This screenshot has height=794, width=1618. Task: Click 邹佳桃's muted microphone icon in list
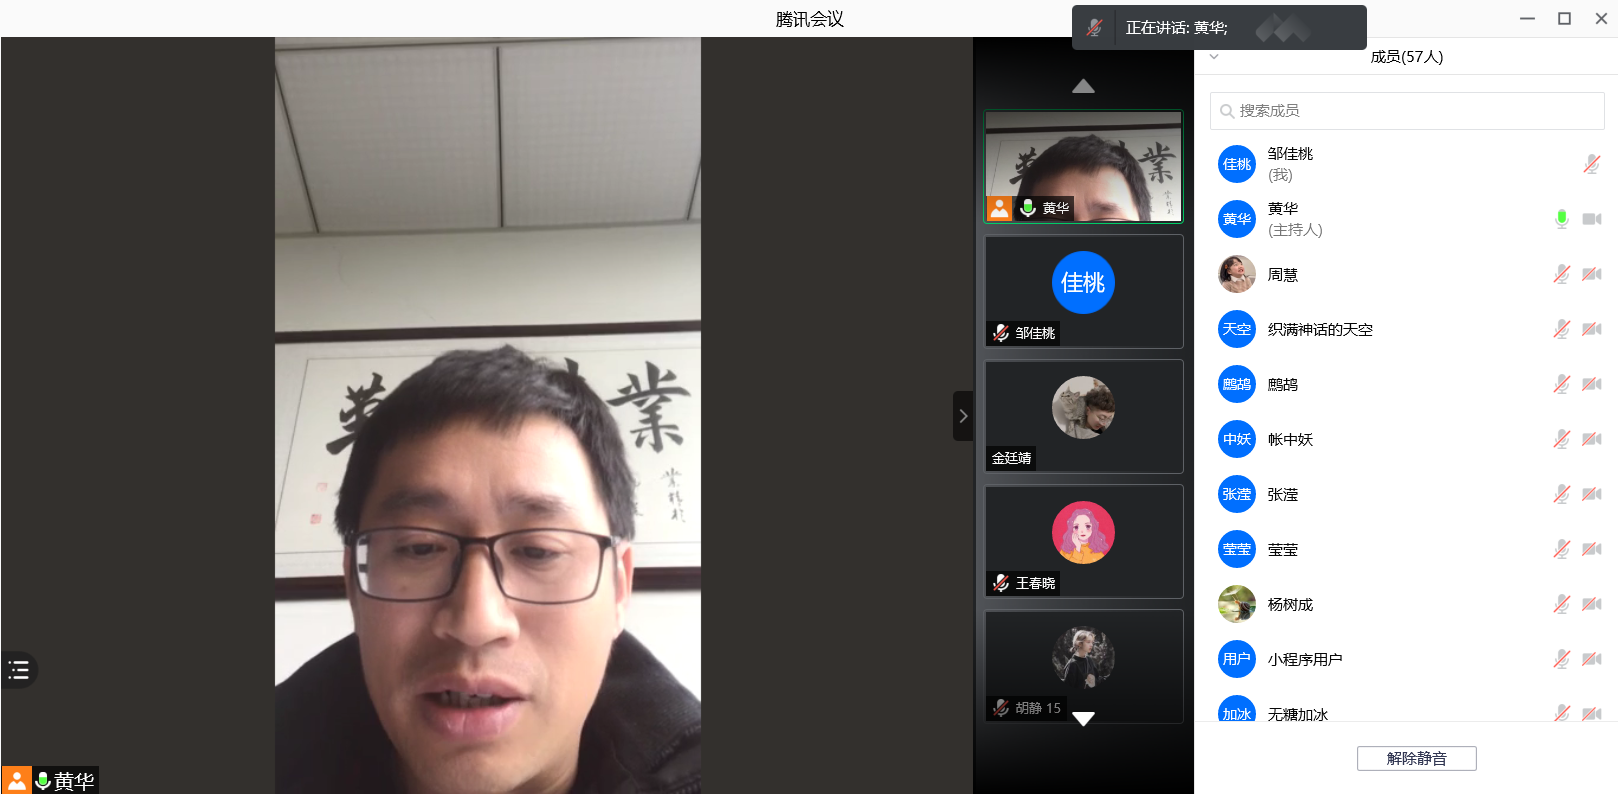tap(1592, 164)
